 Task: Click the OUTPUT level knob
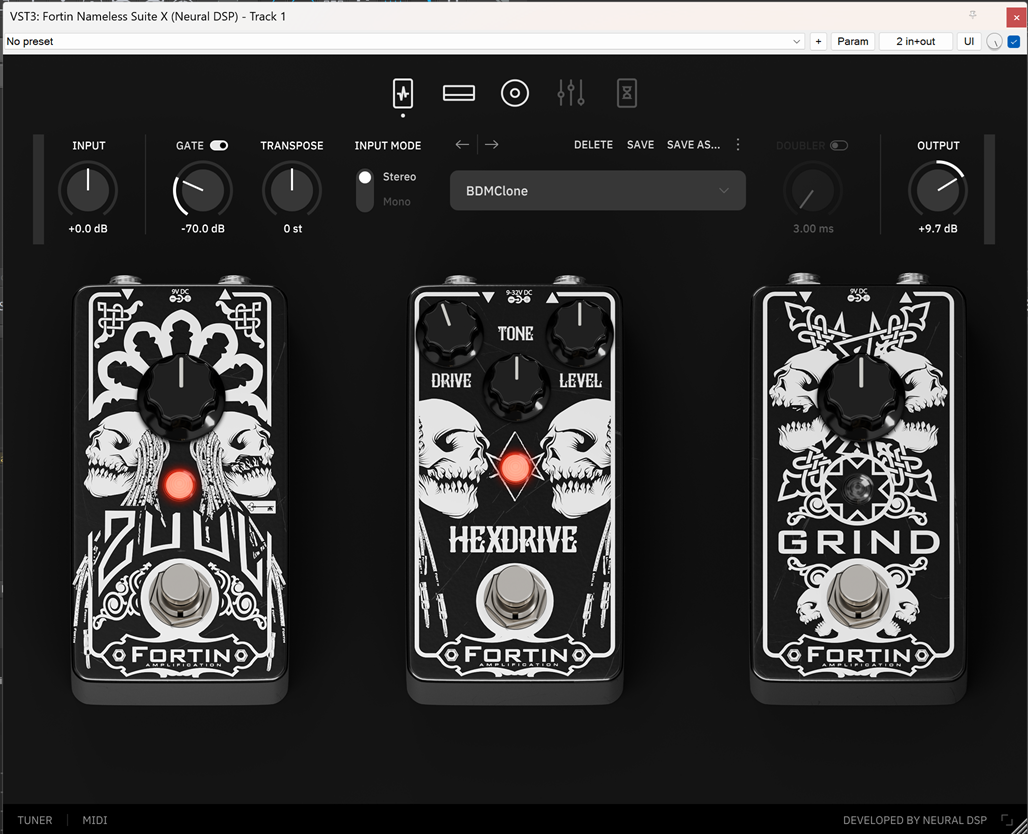tap(938, 189)
